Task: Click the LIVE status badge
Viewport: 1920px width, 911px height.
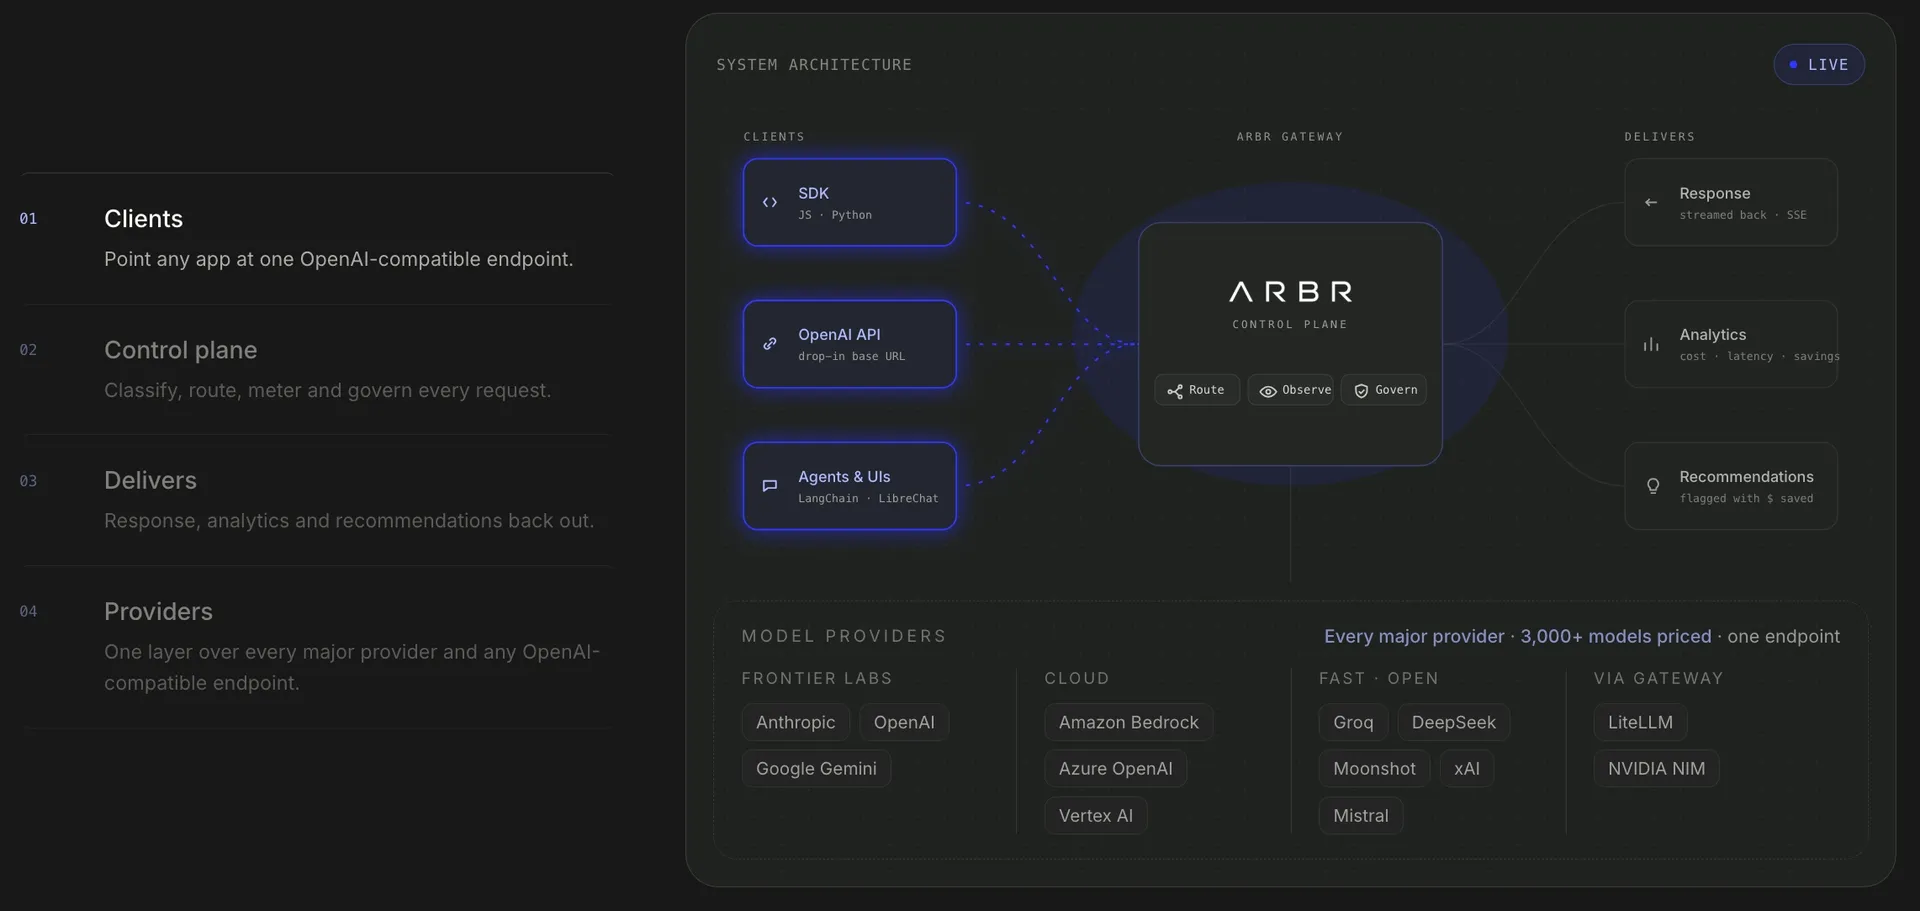Action: tap(1819, 65)
